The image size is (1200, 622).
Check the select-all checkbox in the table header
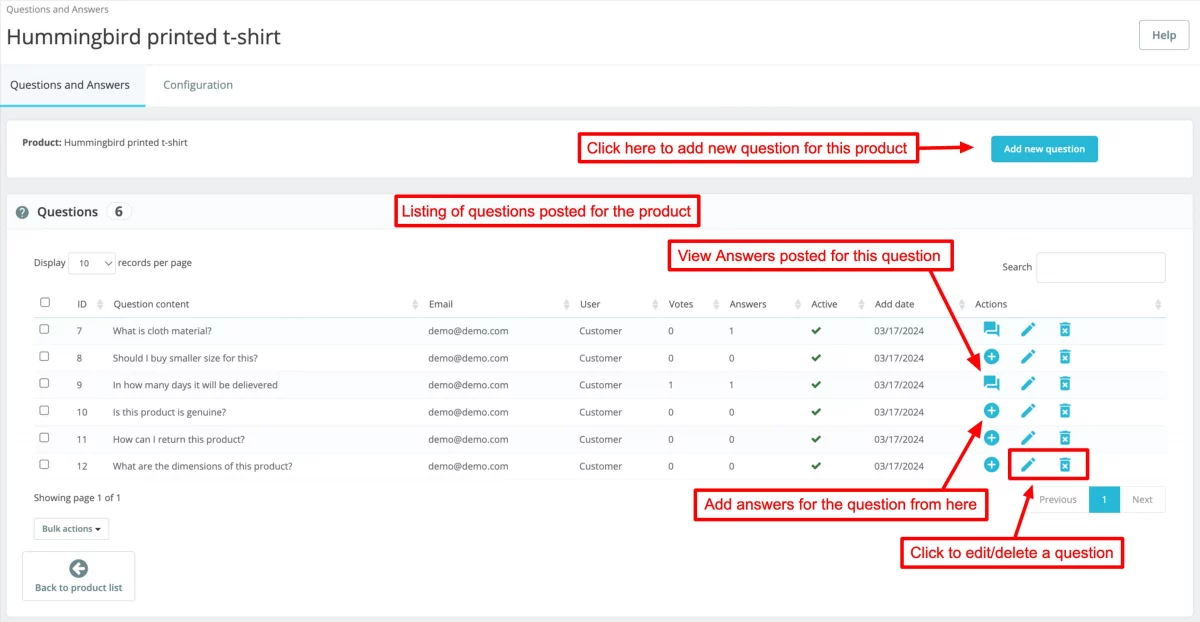(x=42, y=303)
